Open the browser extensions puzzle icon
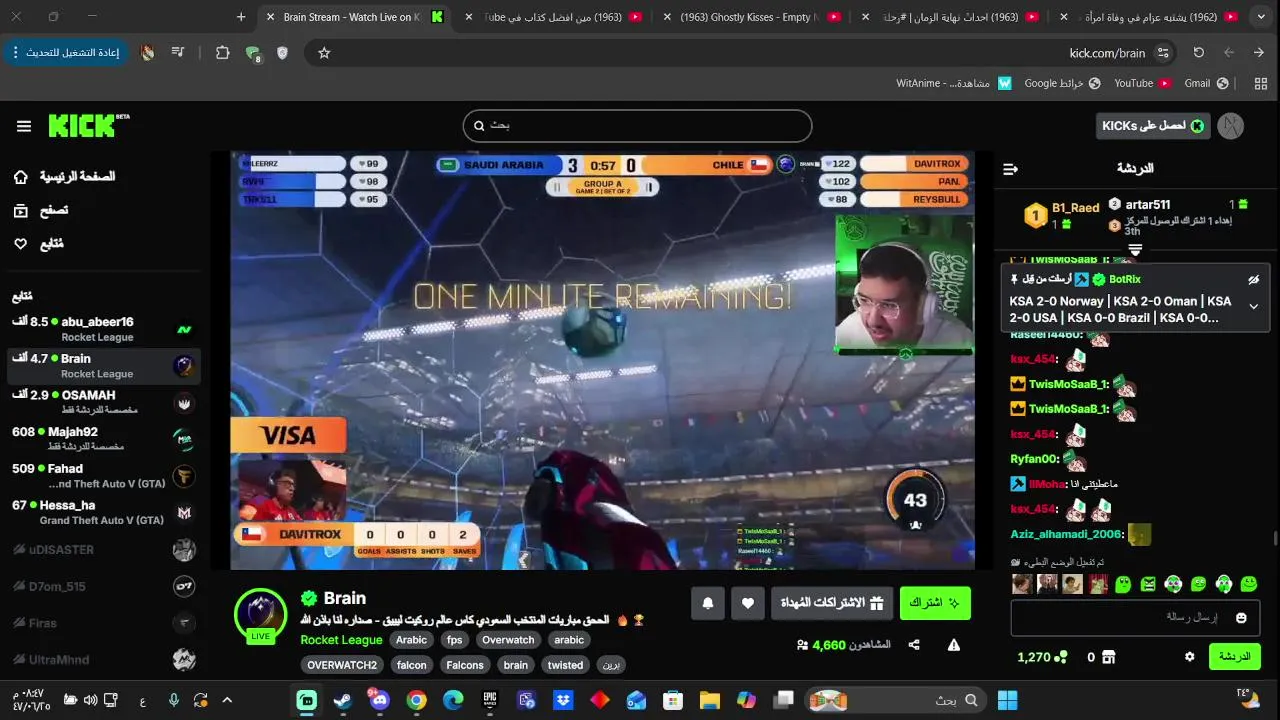This screenshot has width=1280, height=720. (x=223, y=53)
